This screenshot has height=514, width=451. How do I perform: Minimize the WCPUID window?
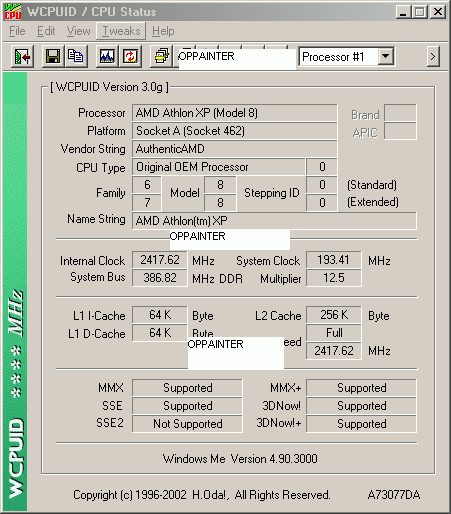tap(403, 12)
